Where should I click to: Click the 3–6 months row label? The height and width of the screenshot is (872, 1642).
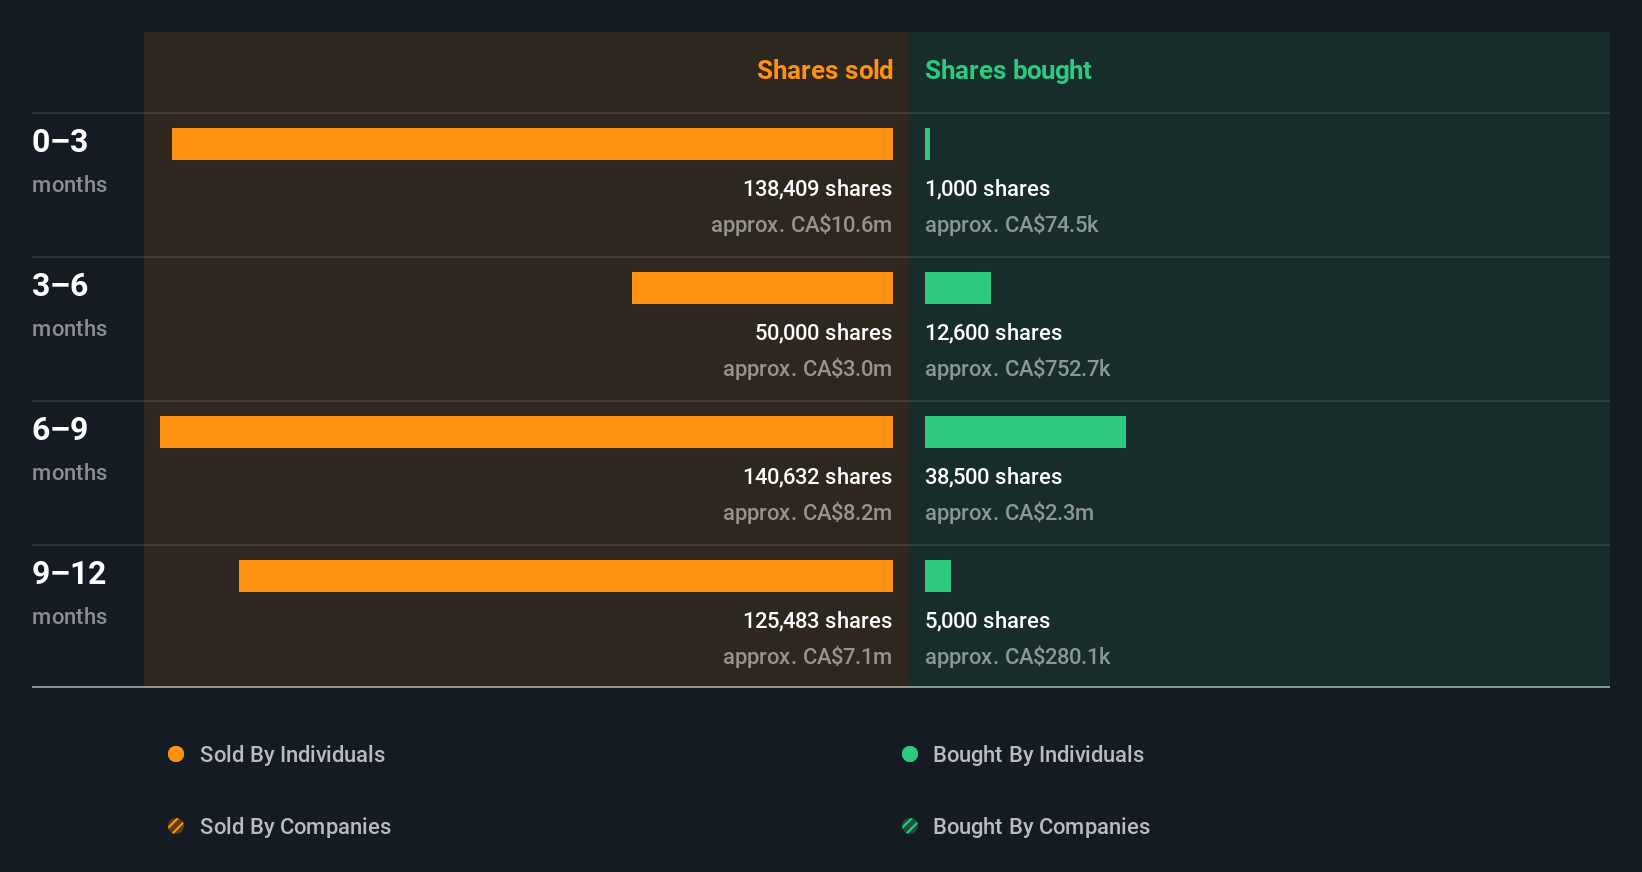pyautogui.click(x=69, y=305)
